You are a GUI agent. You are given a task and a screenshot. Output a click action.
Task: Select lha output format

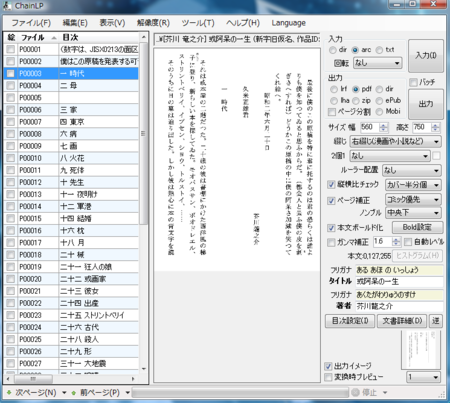click(334, 101)
